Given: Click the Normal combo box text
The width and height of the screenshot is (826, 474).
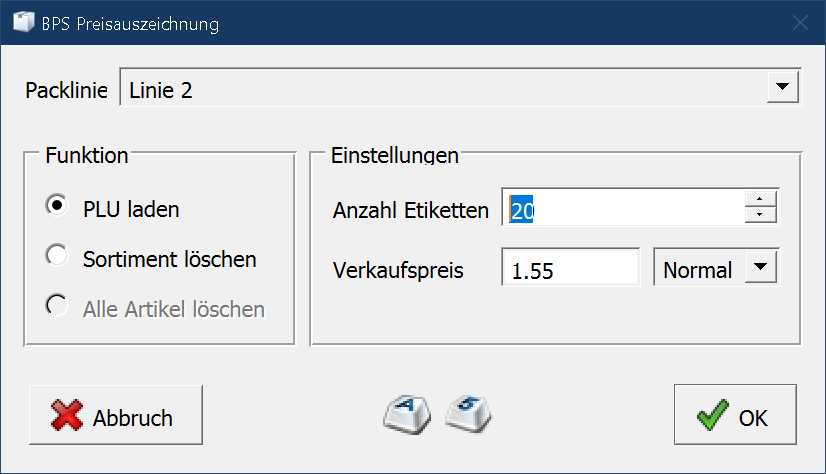Looking at the screenshot, I should coord(697,269).
